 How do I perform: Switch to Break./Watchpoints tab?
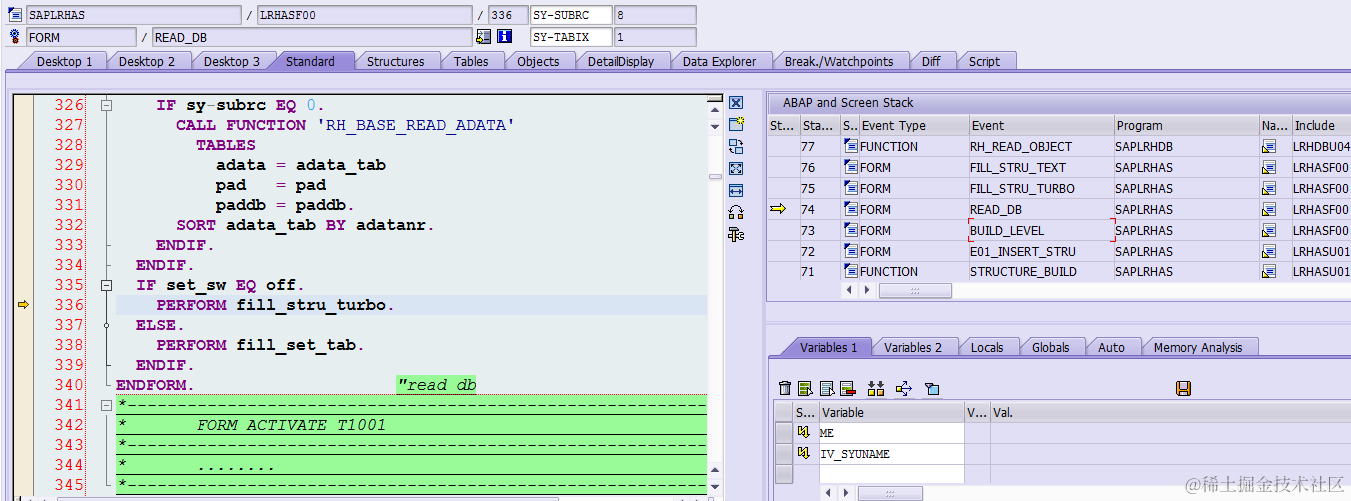point(838,62)
